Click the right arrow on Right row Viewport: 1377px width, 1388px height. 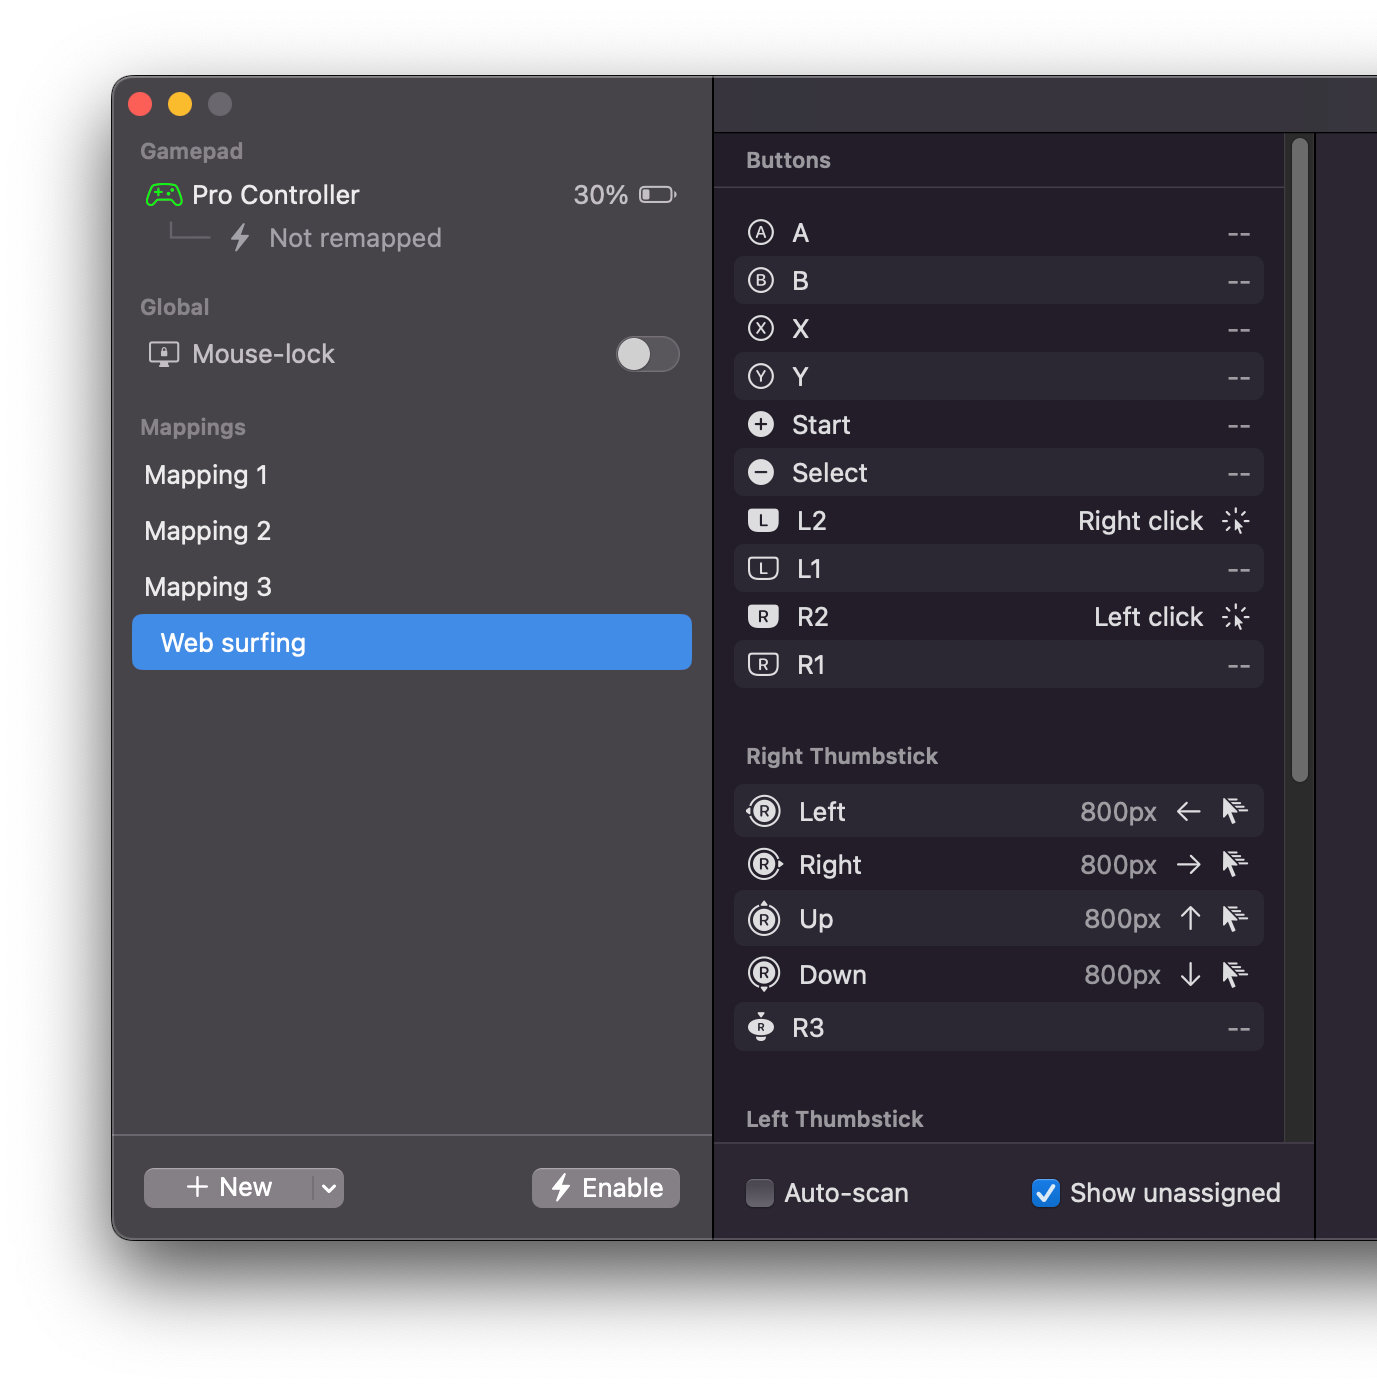(x=1188, y=864)
